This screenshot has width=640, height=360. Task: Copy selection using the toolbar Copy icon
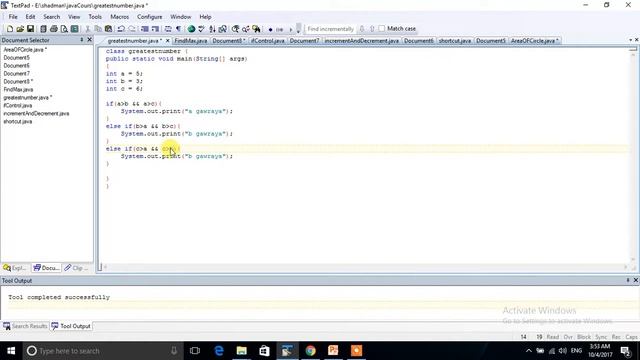tap(98, 29)
